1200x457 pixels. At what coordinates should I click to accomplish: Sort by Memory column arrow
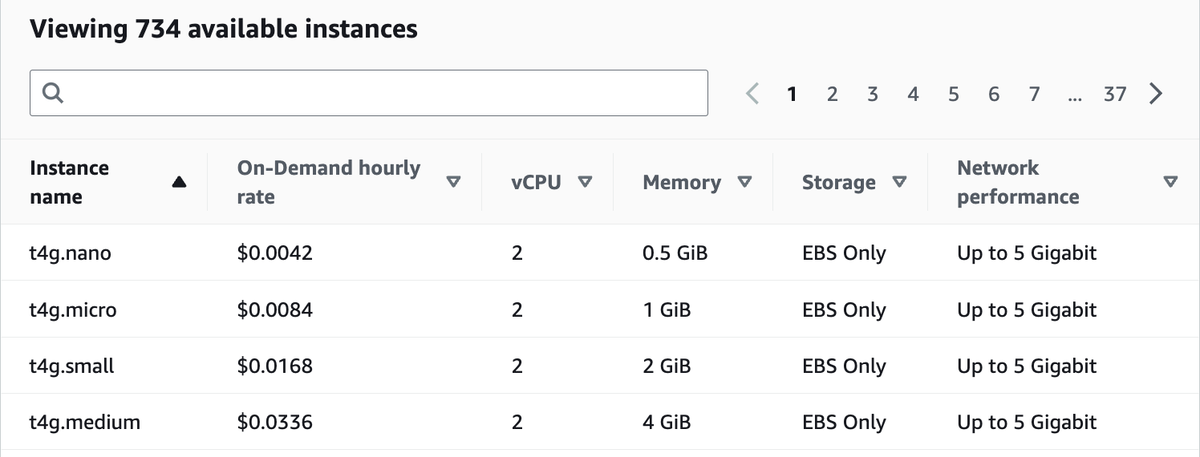tap(743, 182)
